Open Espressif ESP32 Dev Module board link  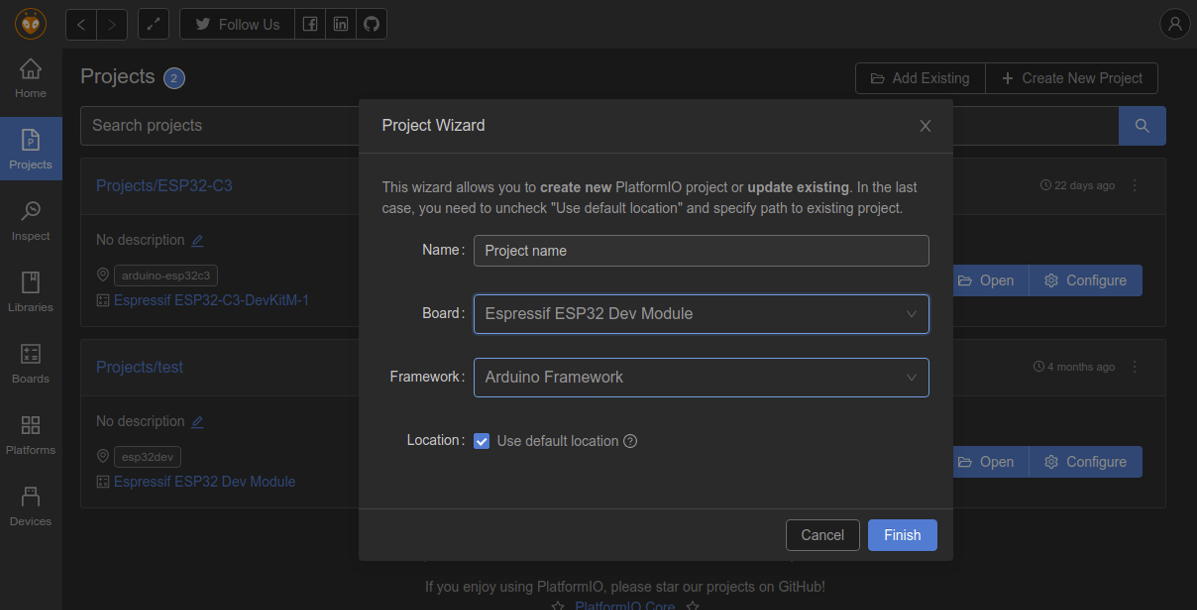[x=205, y=482]
